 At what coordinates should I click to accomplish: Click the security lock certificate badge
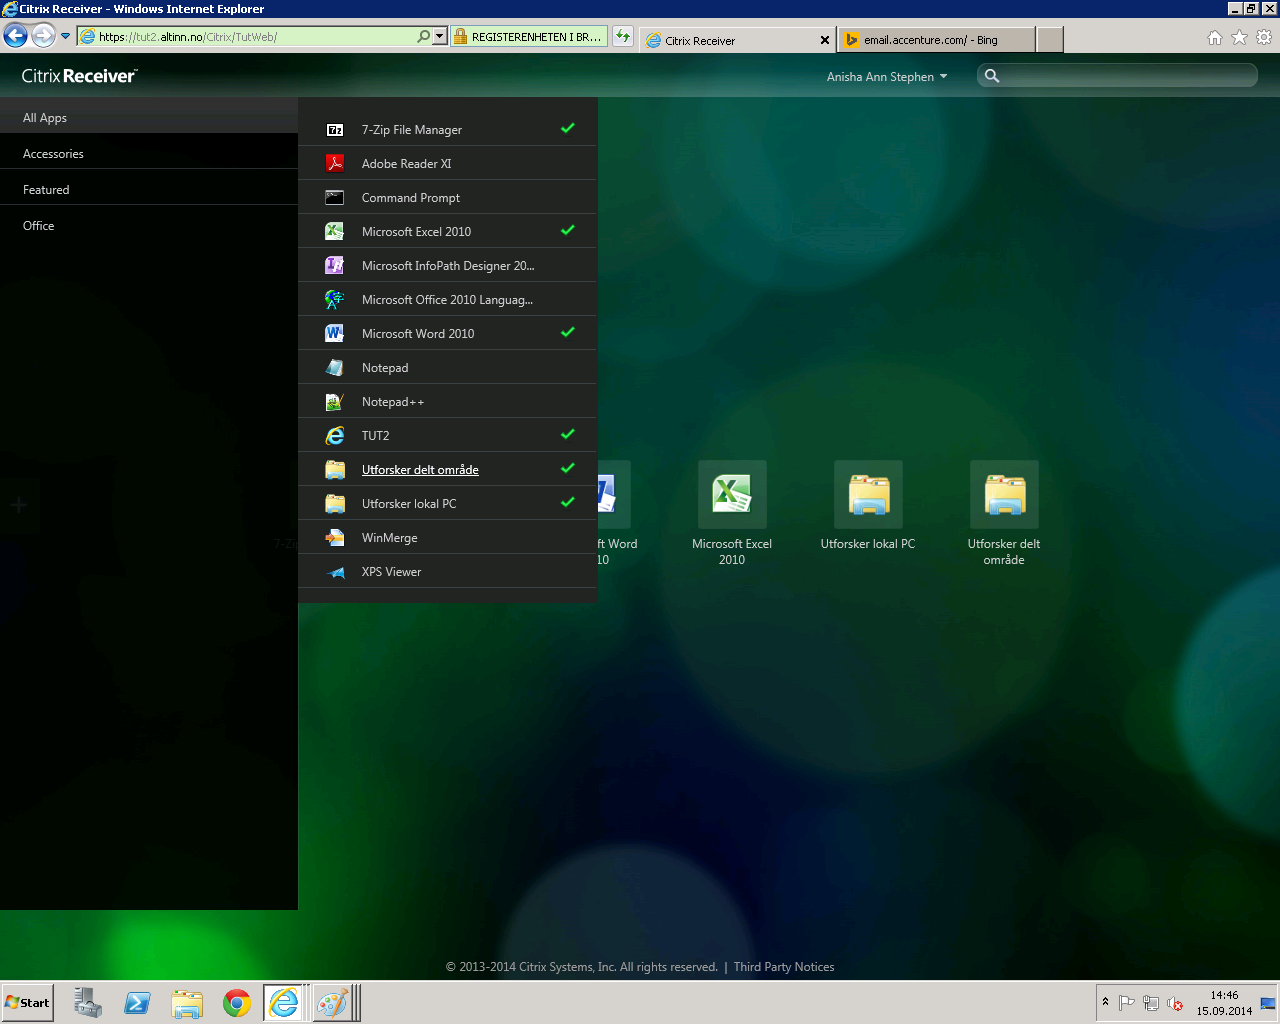[x=528, y=37]
